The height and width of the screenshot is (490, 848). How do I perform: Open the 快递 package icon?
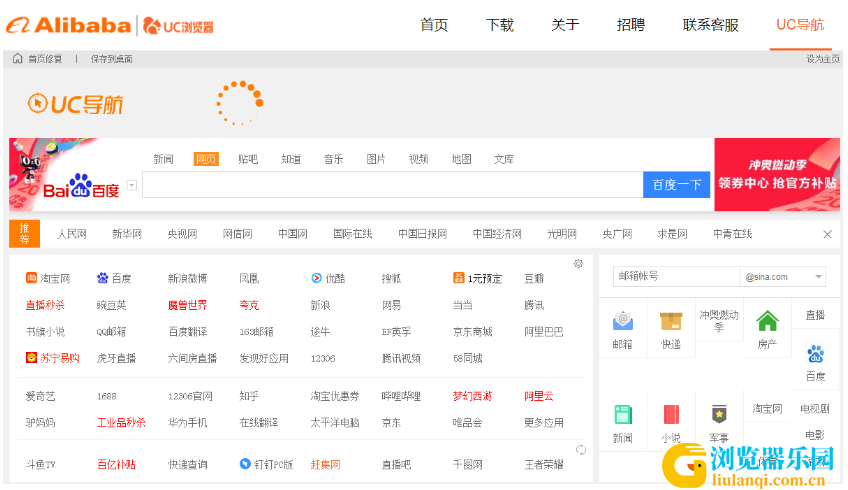671,321
